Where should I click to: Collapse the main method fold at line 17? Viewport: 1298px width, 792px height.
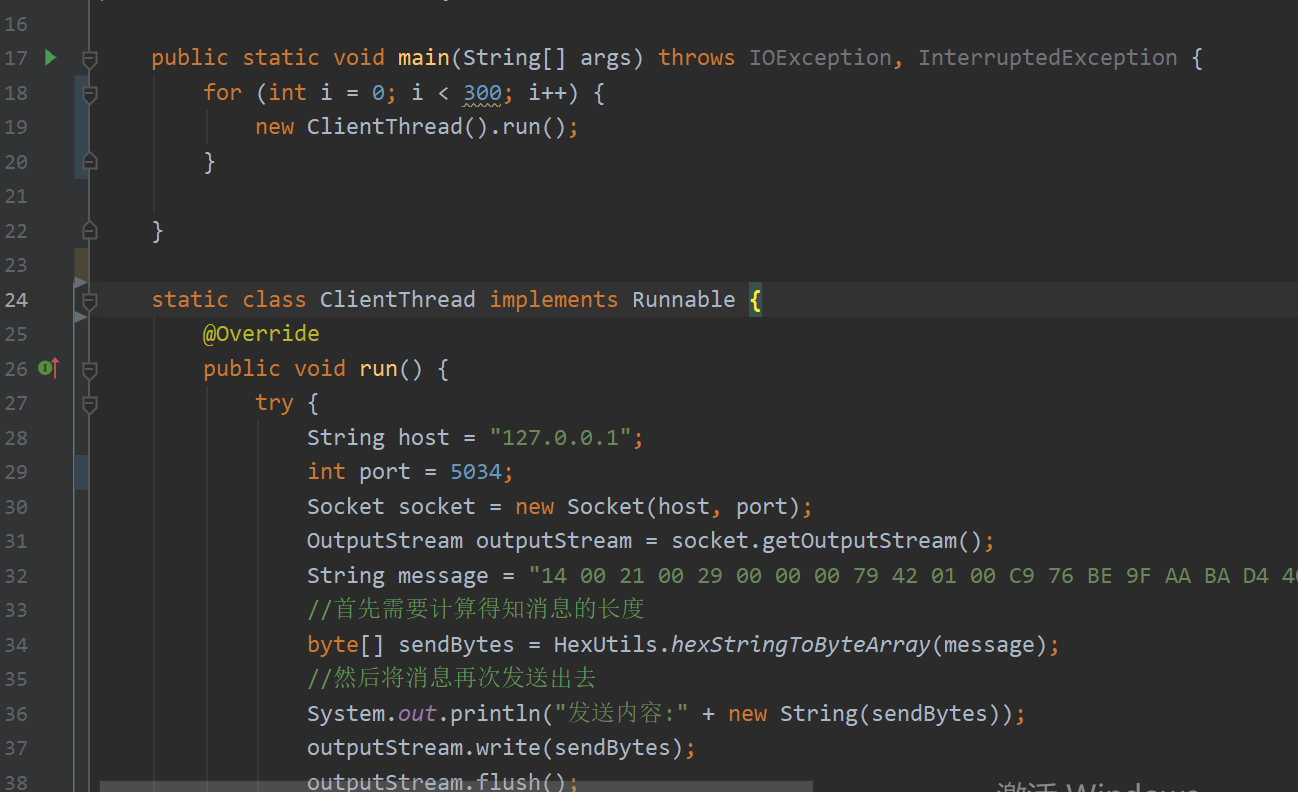[88, 58]
